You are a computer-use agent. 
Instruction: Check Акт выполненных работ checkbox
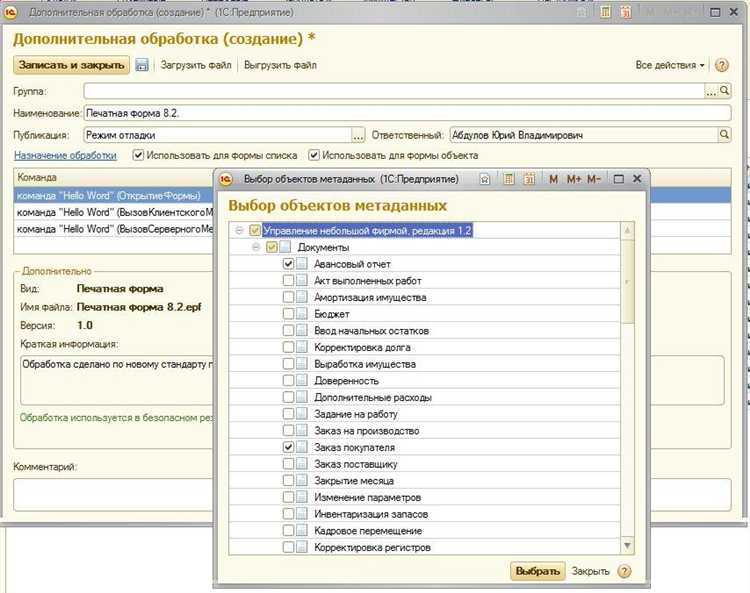(288, 281)
